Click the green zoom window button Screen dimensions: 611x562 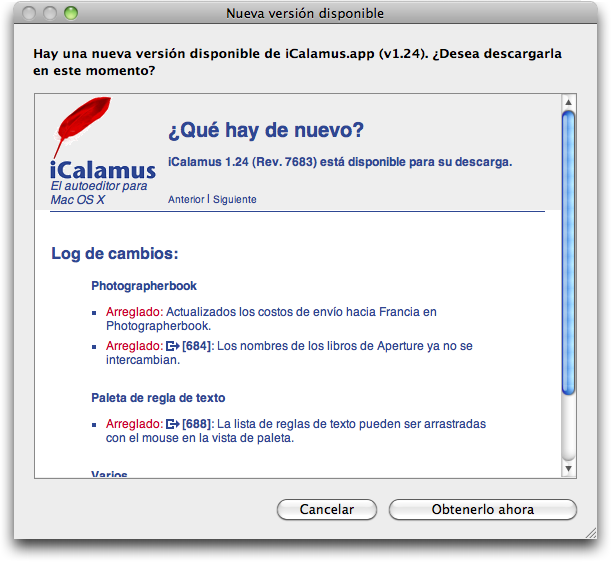71,13
